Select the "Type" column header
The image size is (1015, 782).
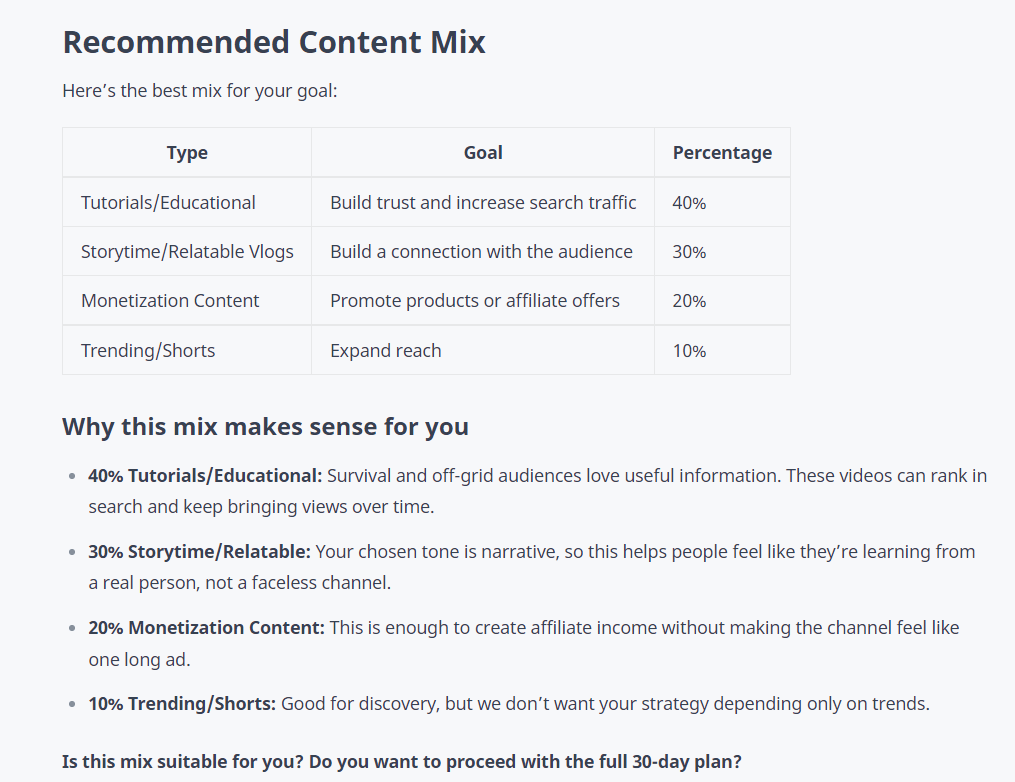coord(187,153)
